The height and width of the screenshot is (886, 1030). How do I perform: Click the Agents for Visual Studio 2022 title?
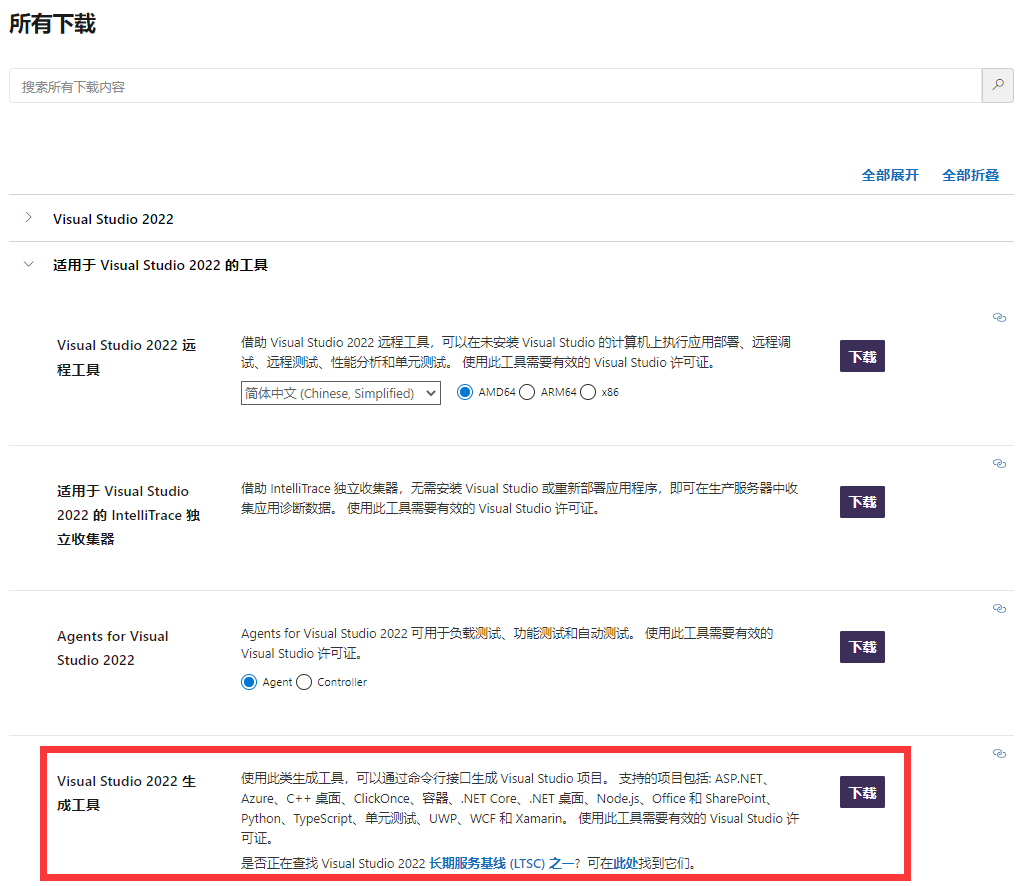tap(112, 648)
